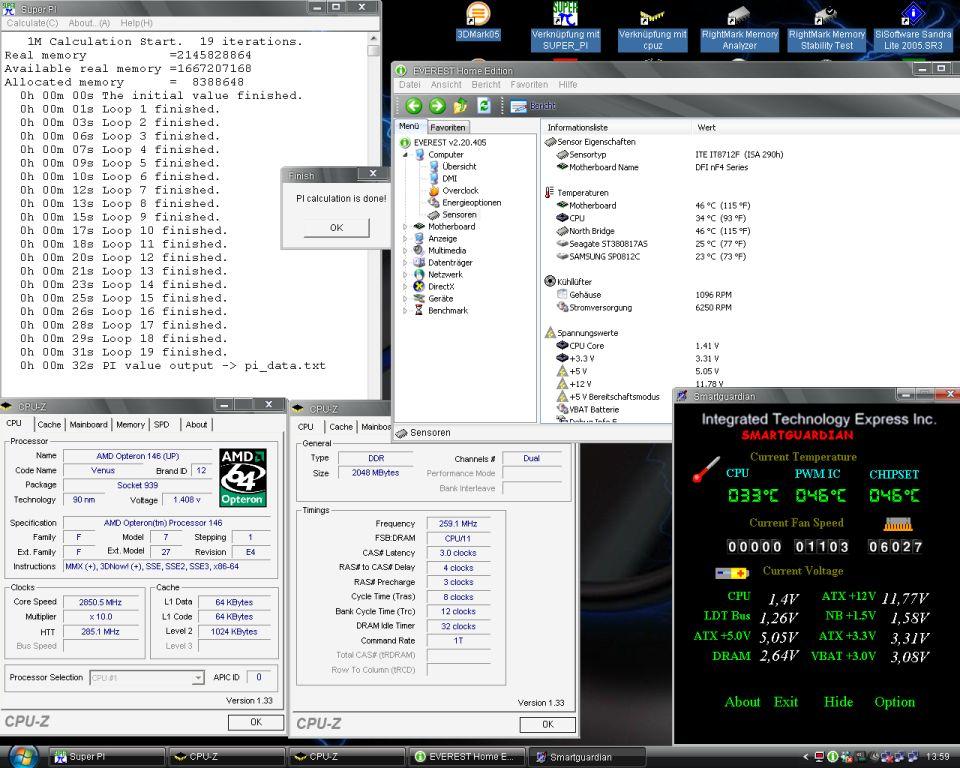This screenshot has height=768, width=960.
Task: Open Datei menu in EVEREST
Action: [x=410, y=85]
